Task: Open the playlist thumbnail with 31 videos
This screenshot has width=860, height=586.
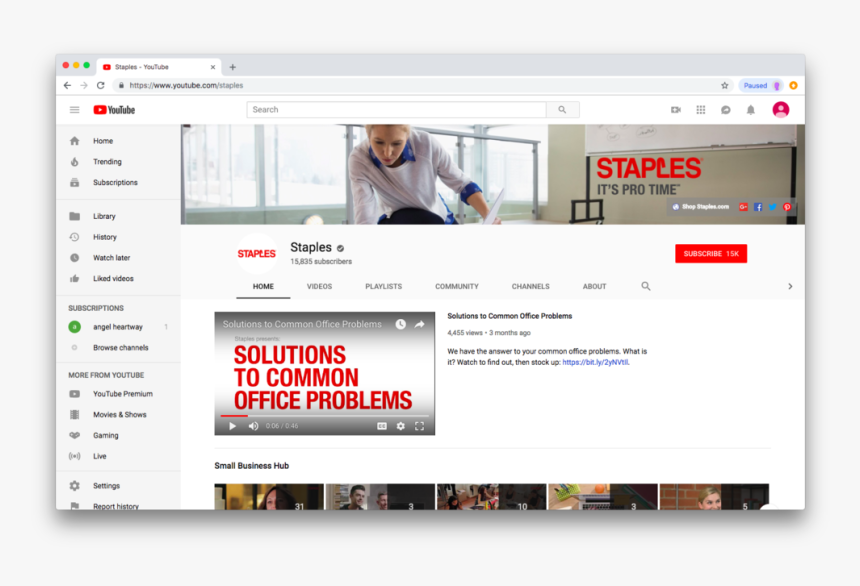Action: click(269, 497)
